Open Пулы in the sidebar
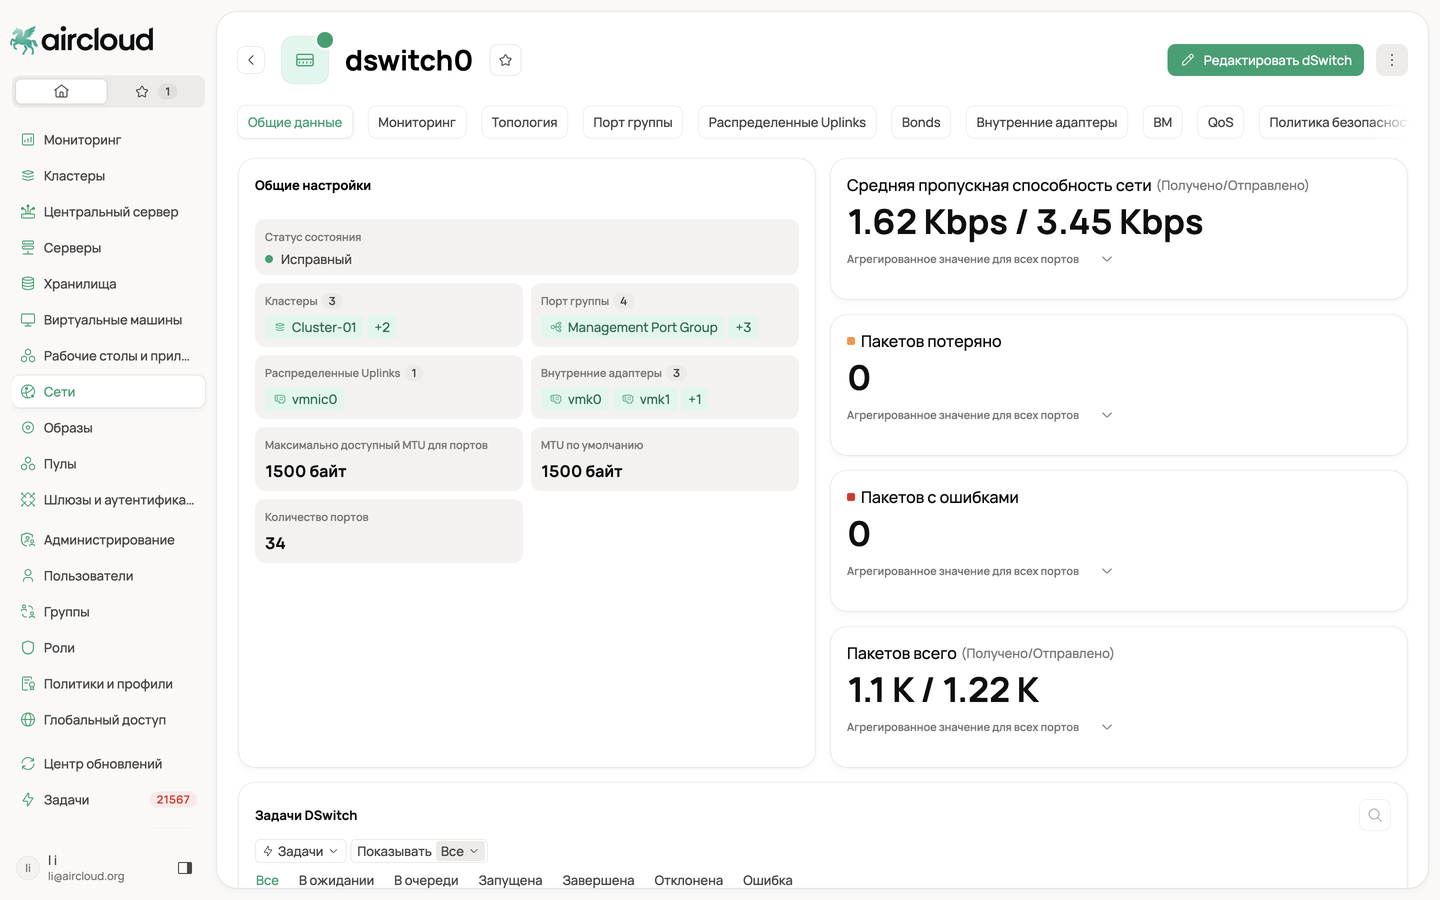 [108, 464]
